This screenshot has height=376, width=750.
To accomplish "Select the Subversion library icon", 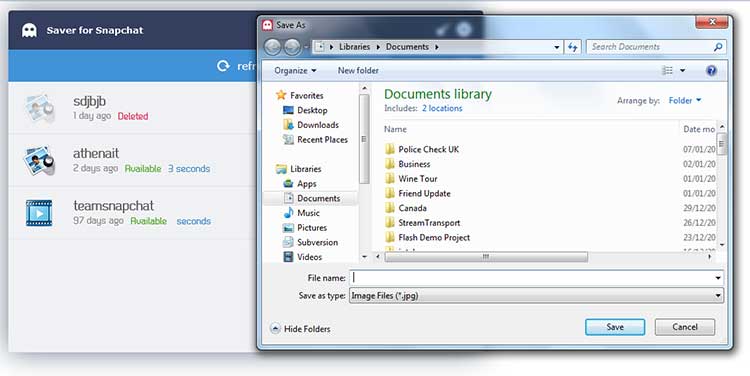I will coord(288,243).
